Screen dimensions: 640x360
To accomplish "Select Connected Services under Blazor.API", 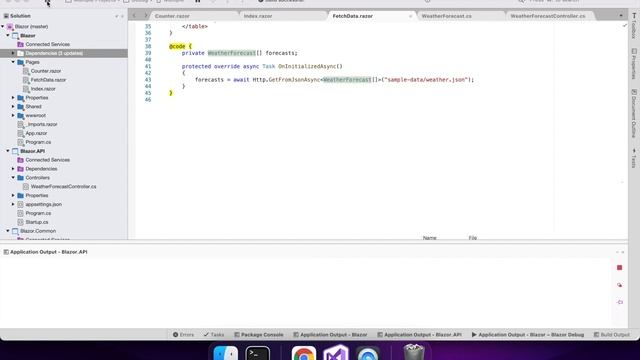I will pos(47,160).
